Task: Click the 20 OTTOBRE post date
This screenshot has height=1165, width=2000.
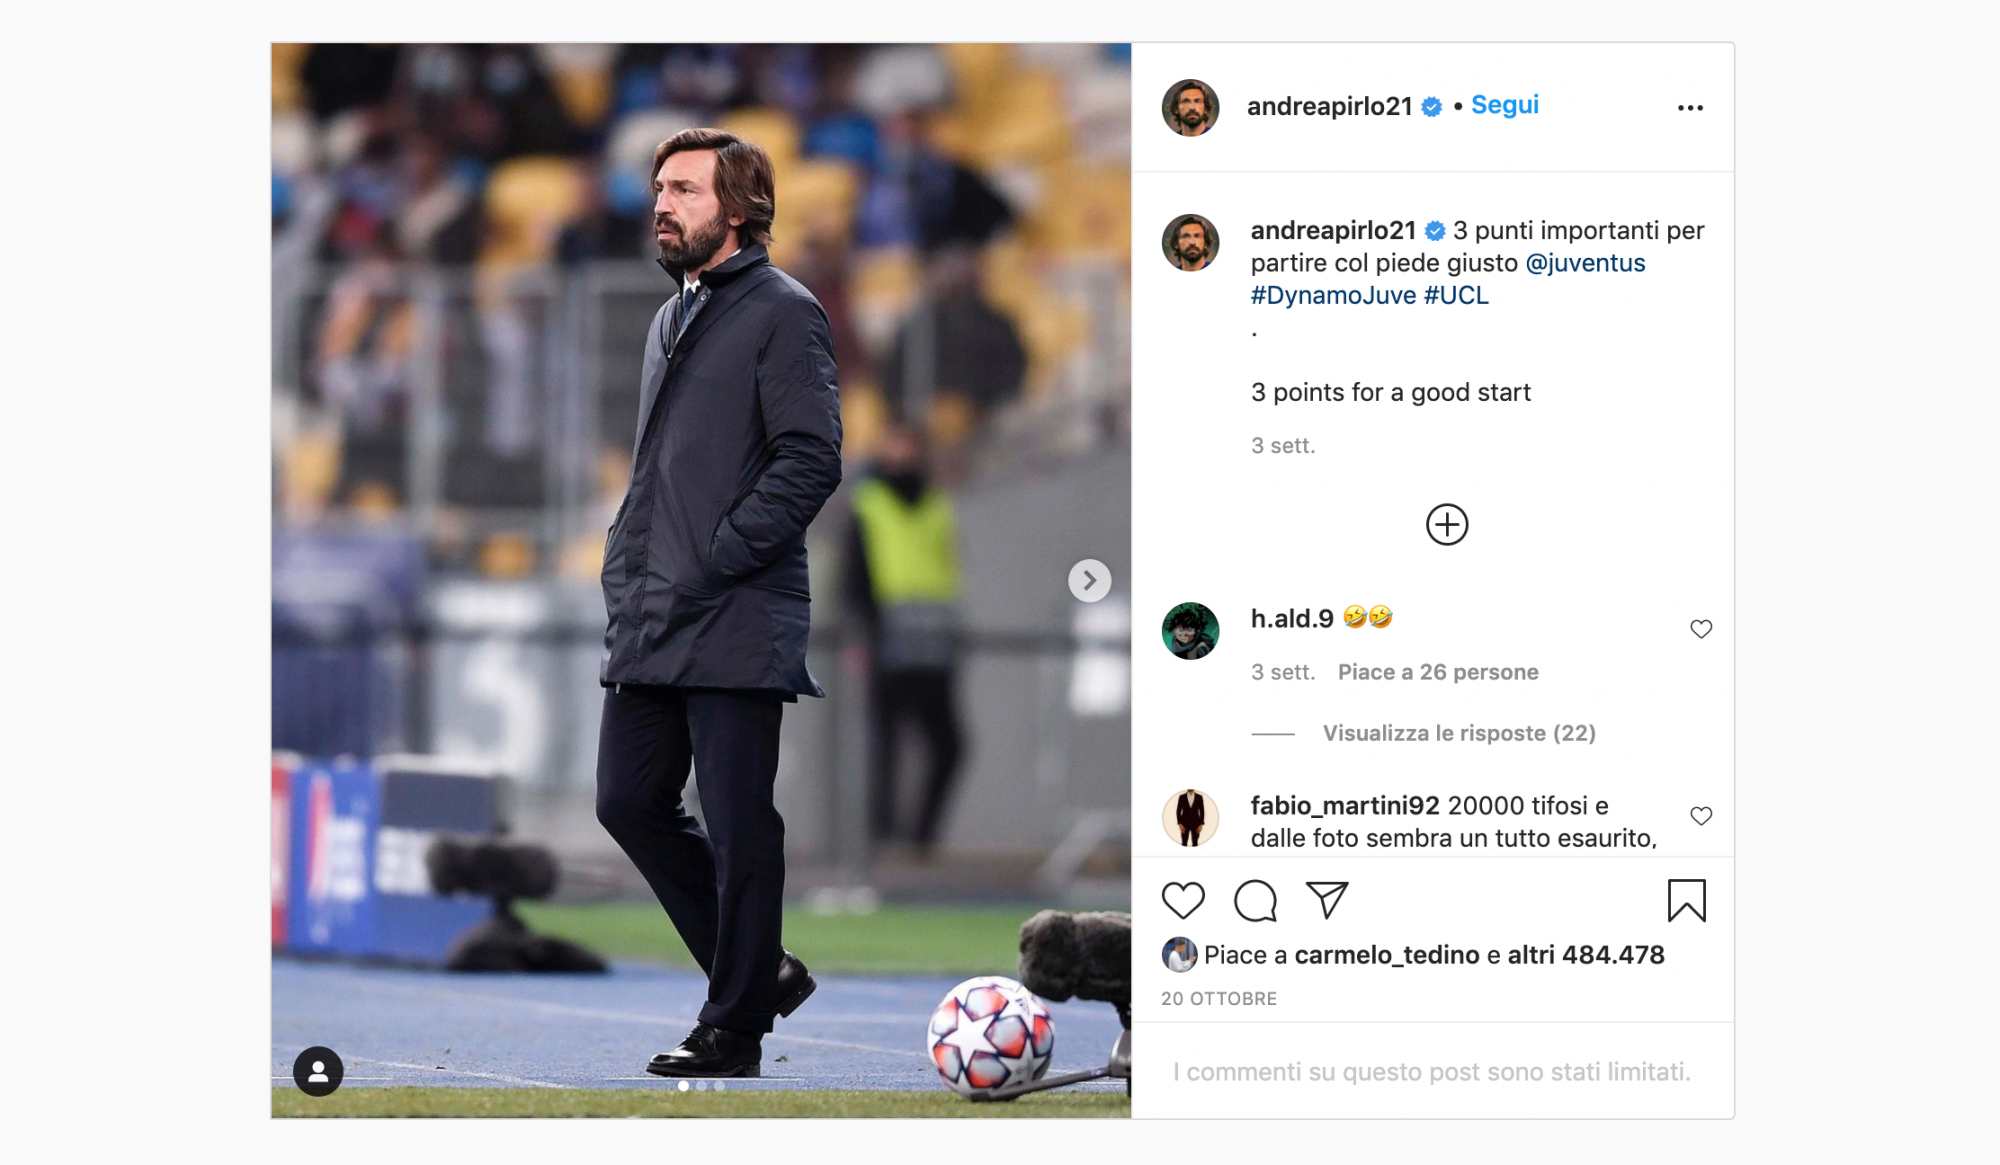Action: [1219, 999]
